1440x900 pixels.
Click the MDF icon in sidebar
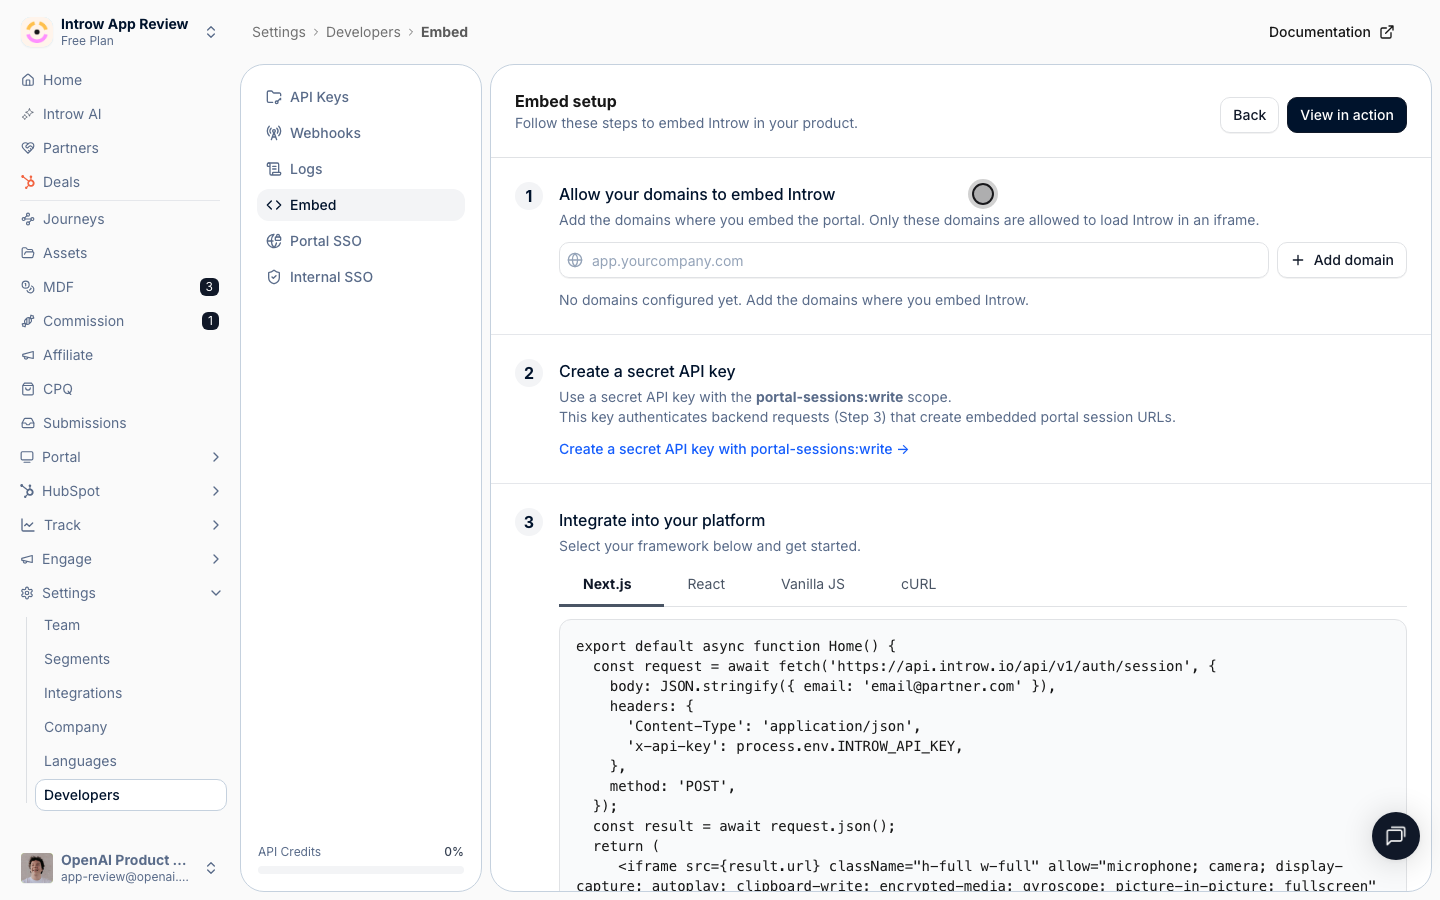pos(28,287)
